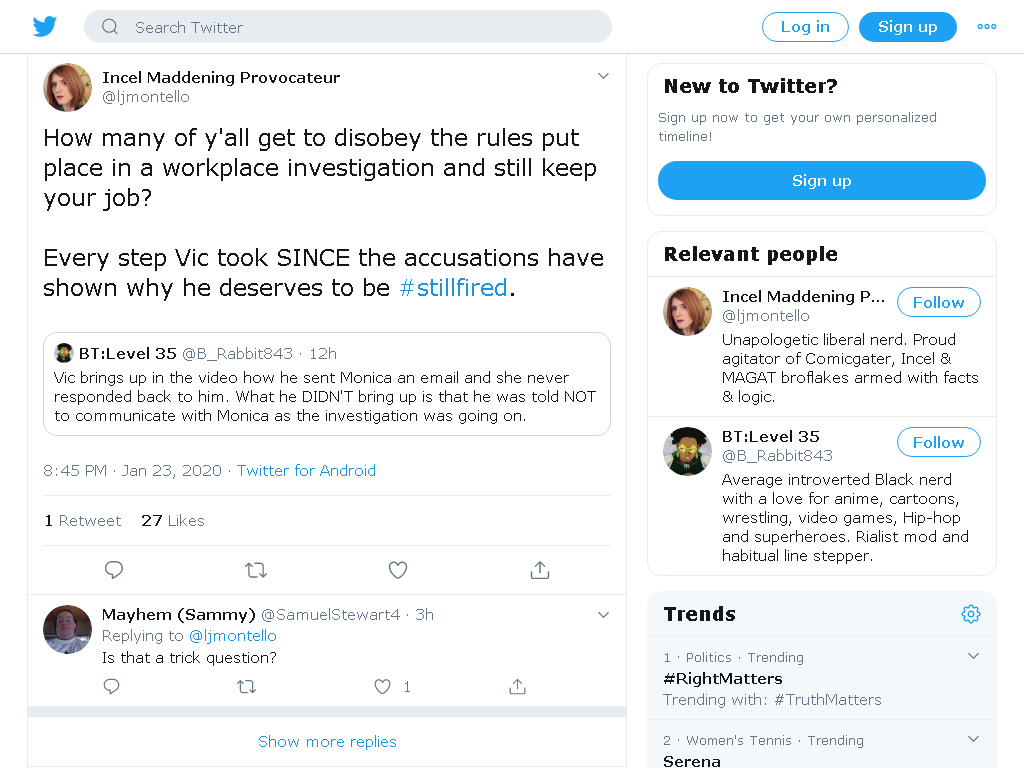Share Mayhem (Sammy)'s reply

click(x=517, y=686)
